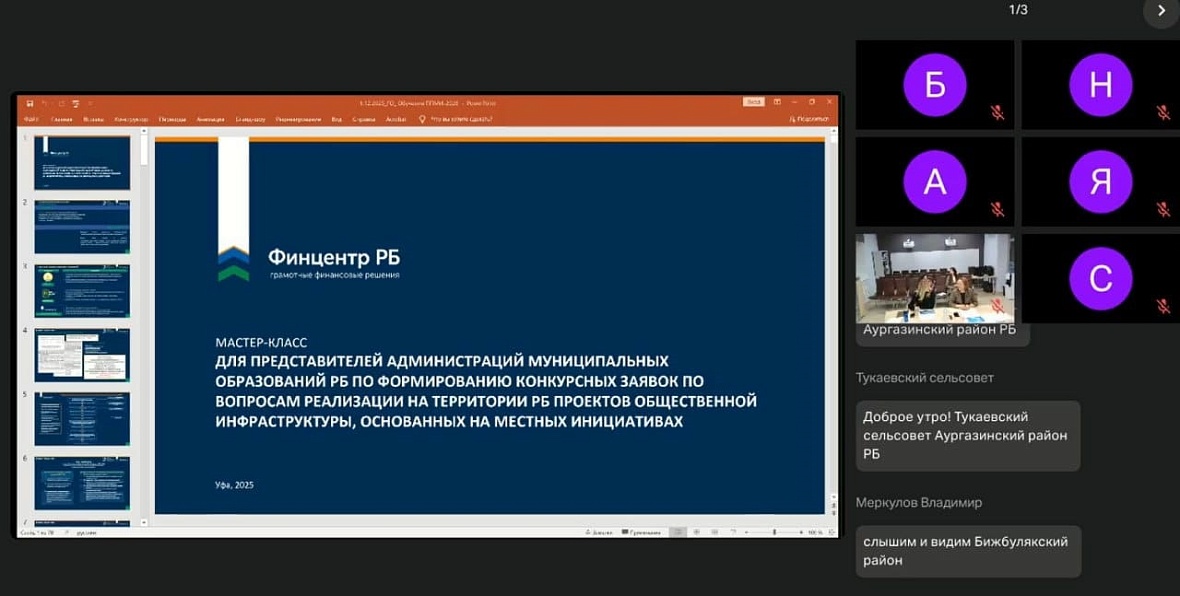
Task: Select slide 3 thumbnail in the pane
Action: pos(82,290)
